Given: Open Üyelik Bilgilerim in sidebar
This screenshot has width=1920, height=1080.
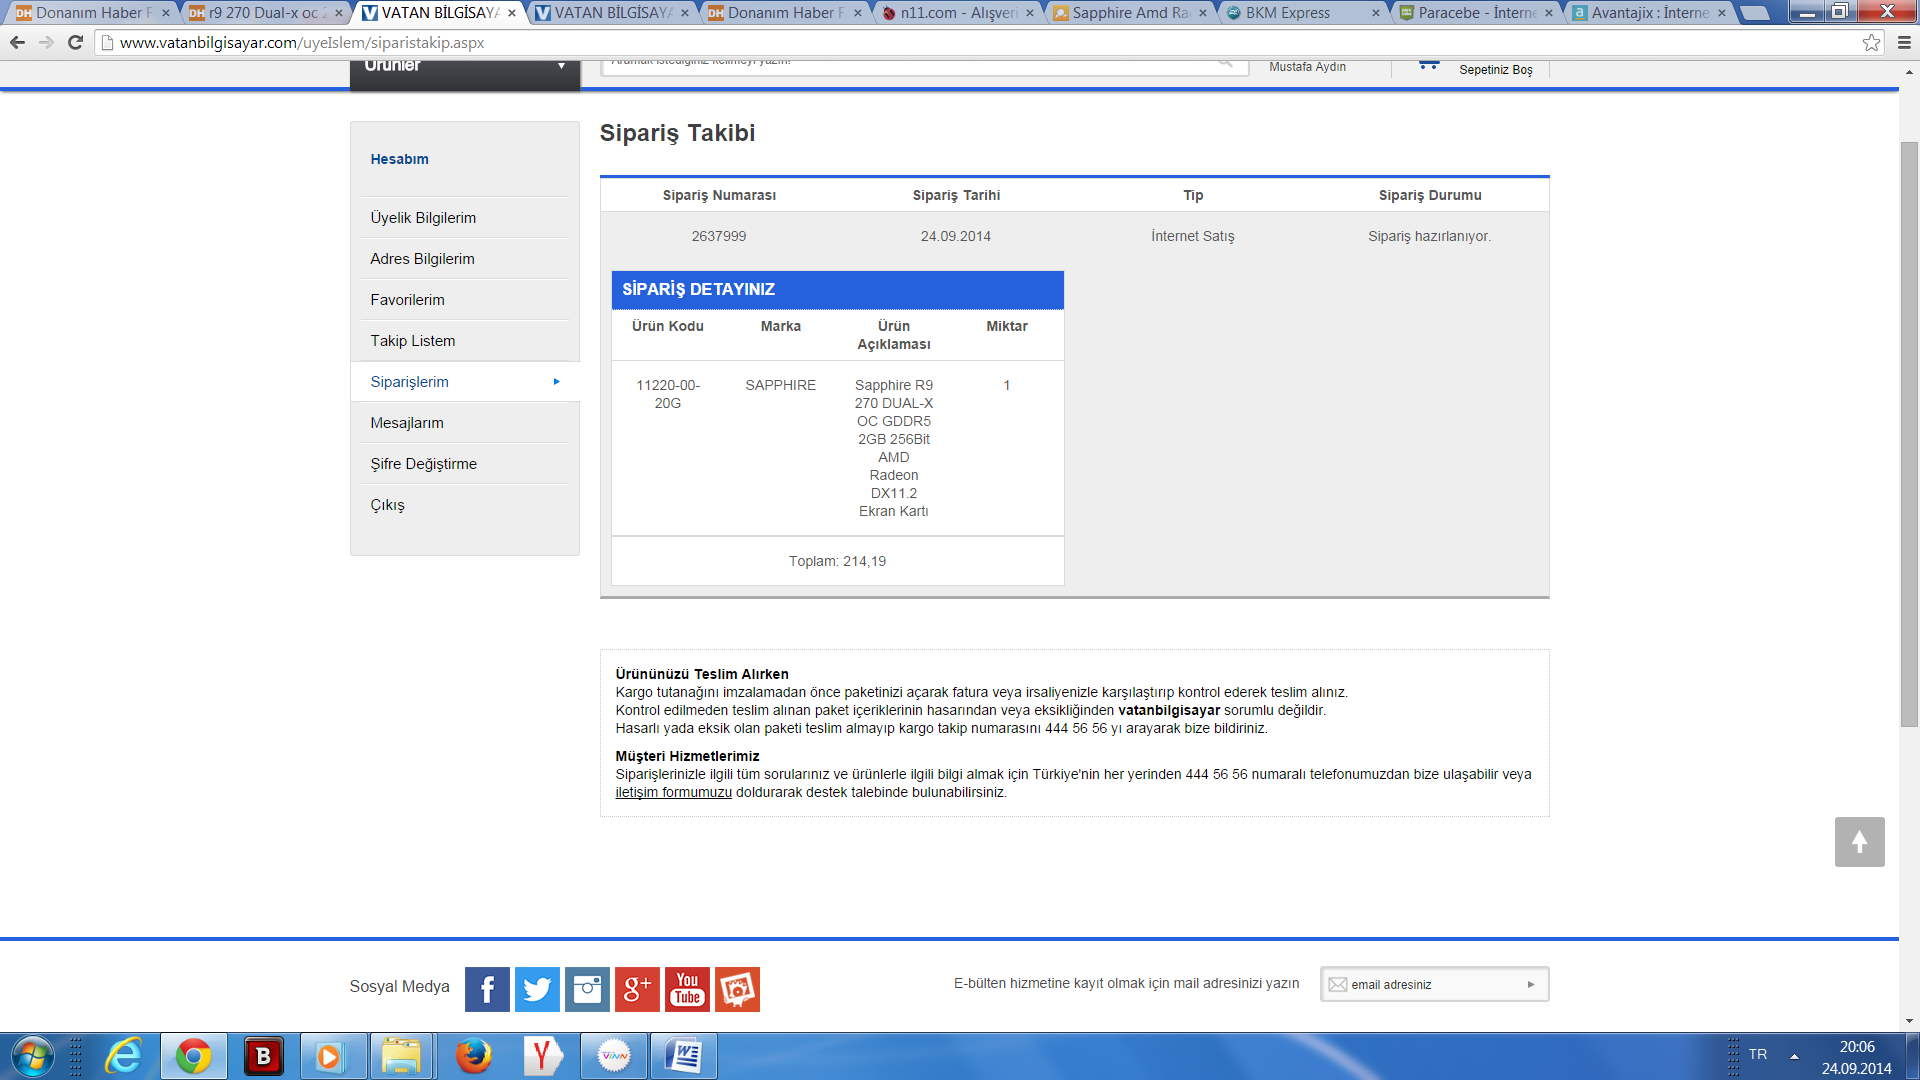Looking at the screenshot, I should [x=423, y=218].
